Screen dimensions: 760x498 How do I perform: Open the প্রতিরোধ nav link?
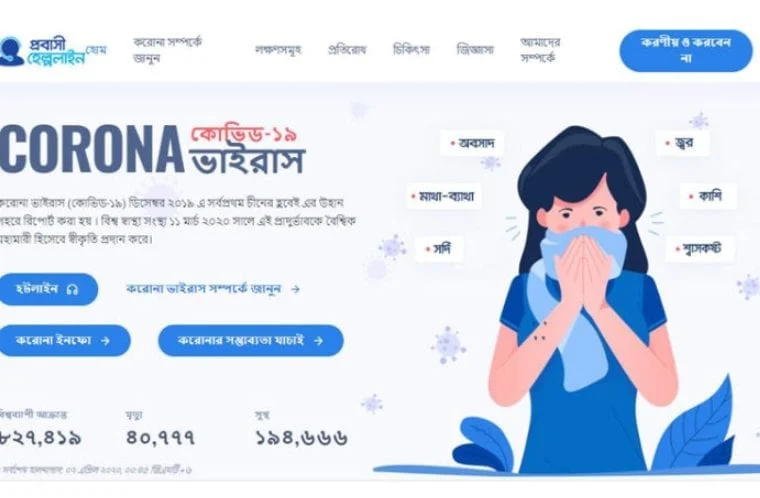347,49
